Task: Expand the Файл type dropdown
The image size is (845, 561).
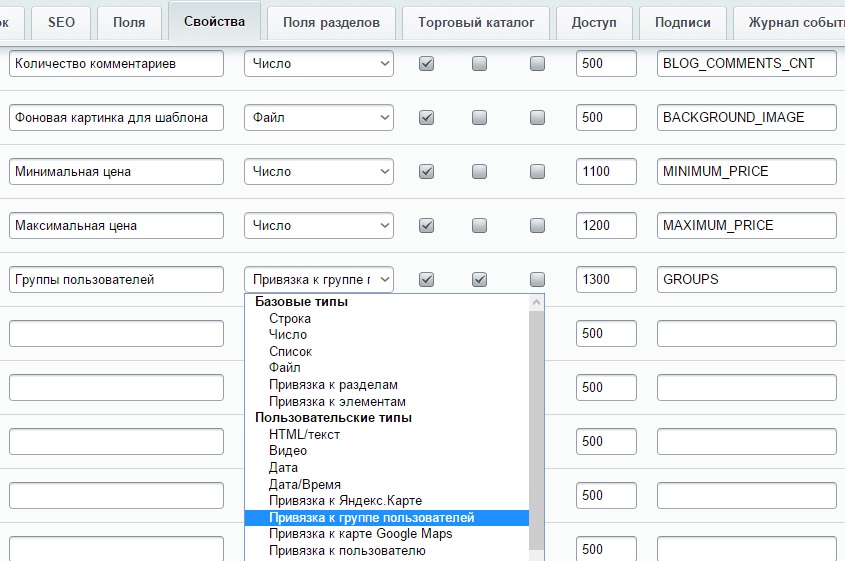Action: pyautogui.click(x=319, y=117)
